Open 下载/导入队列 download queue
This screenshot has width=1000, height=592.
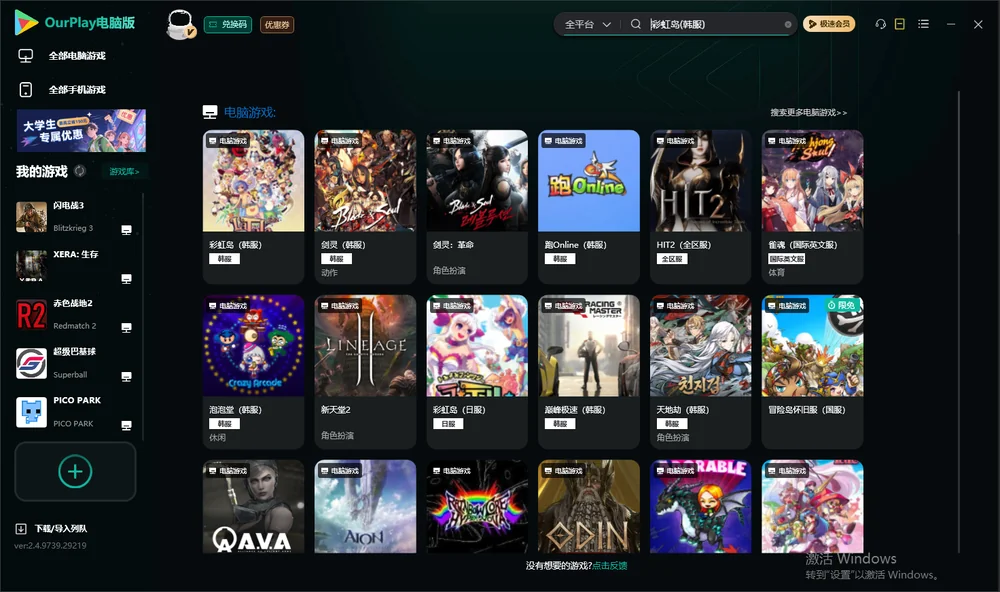52,528
